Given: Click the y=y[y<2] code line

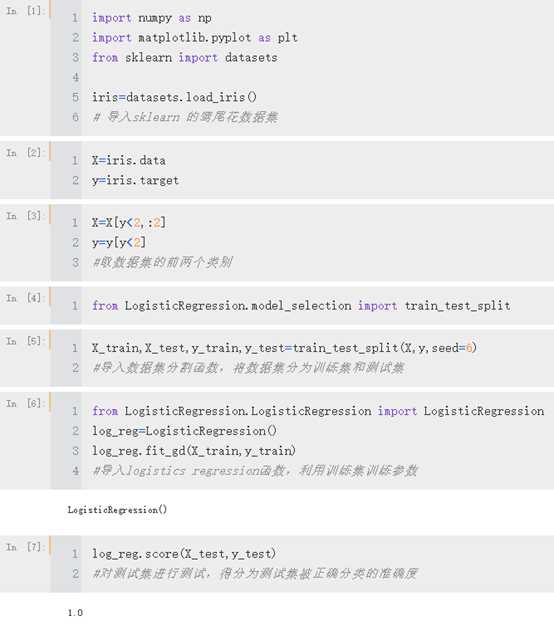Looking at the screenshot, I should (119, 242).
